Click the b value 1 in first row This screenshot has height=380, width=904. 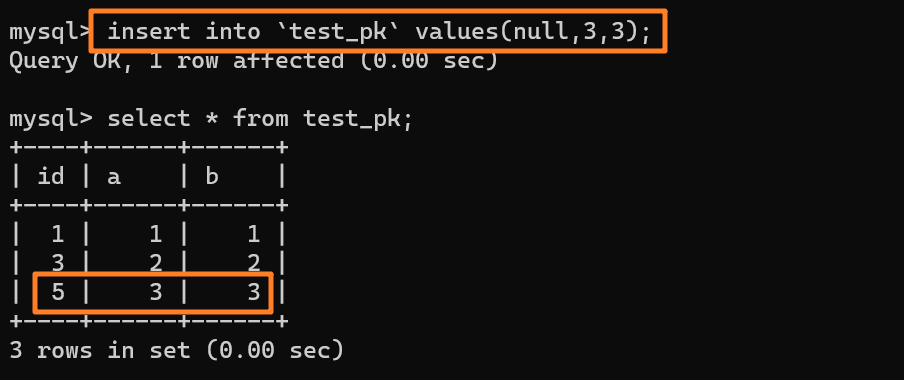point(254,234)
